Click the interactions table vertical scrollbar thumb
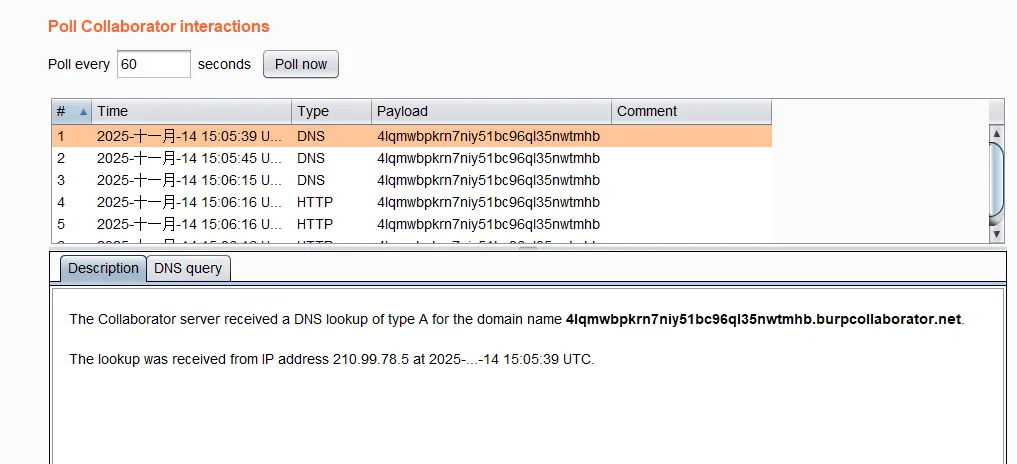This screenshot has width=1017, height=464. coord(996,180)
